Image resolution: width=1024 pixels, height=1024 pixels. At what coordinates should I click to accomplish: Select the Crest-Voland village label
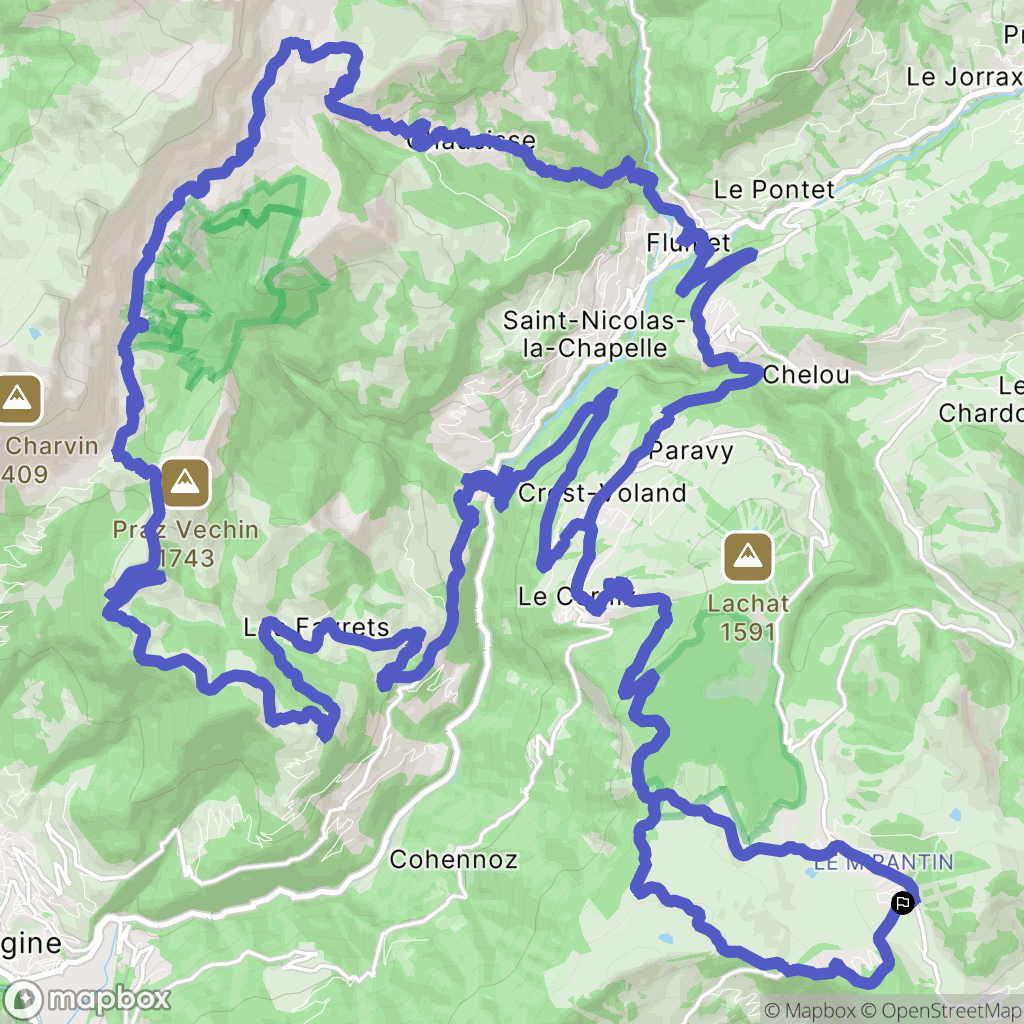pyautogui.click(x=601, y=493)
